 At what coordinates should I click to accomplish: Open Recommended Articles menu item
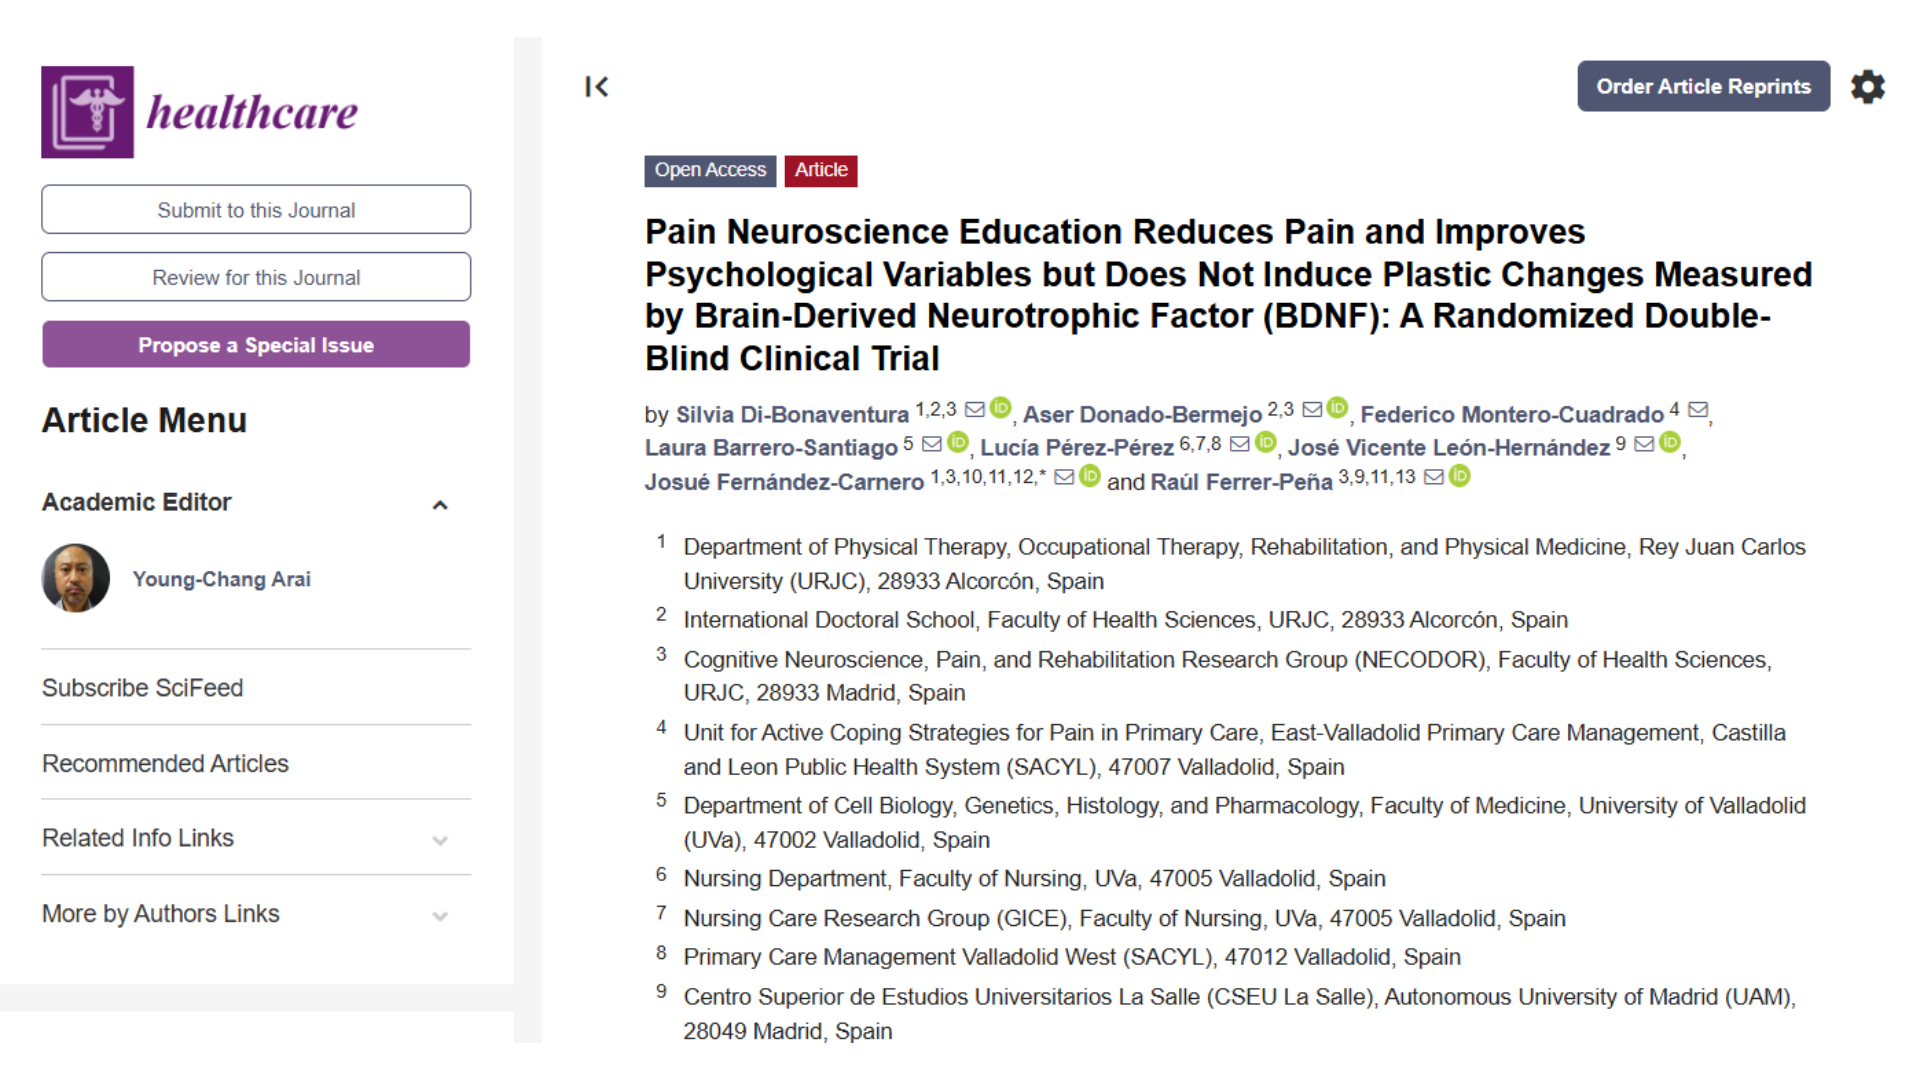coord(165,764)
